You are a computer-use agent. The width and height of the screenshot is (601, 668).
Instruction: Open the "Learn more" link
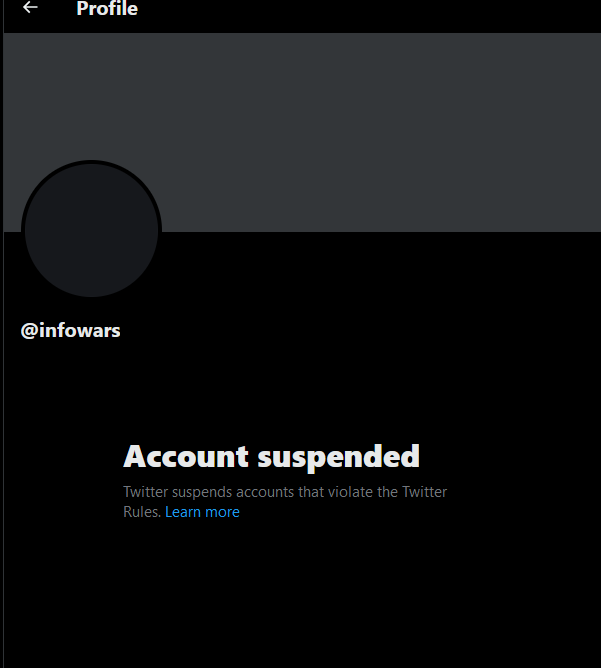click(202, 512)
